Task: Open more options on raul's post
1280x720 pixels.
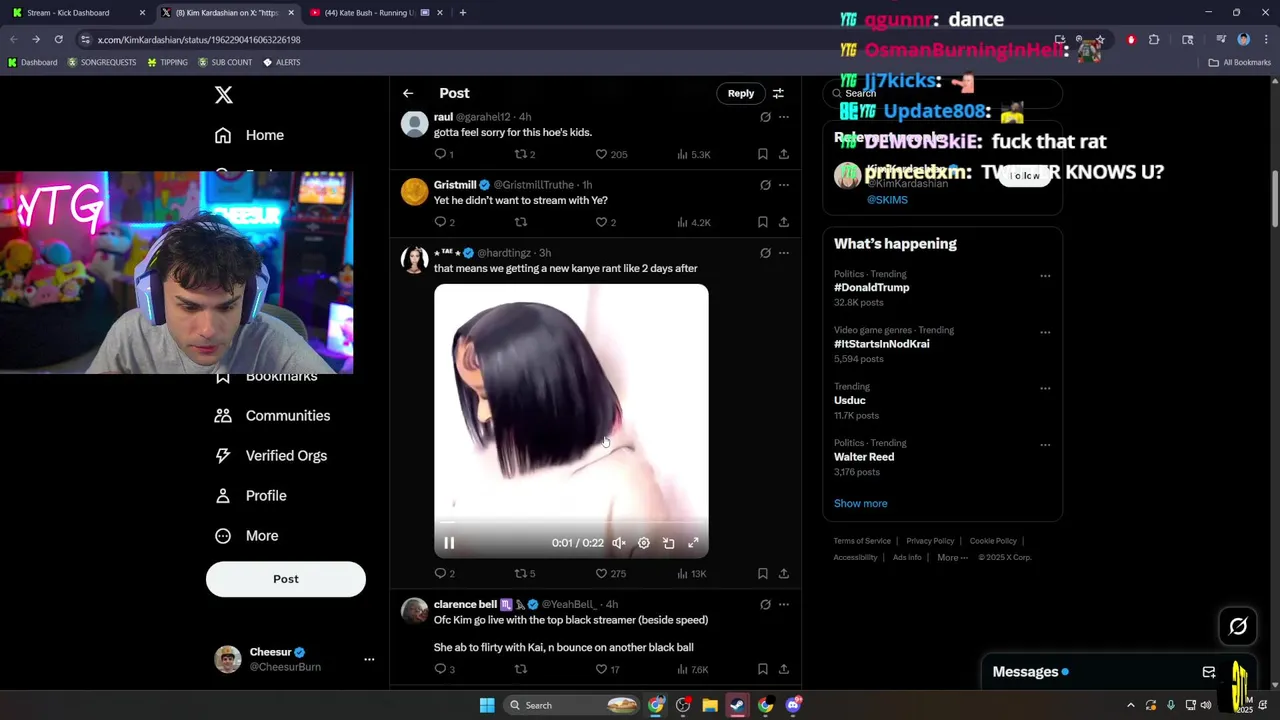Action: [784, 117]
